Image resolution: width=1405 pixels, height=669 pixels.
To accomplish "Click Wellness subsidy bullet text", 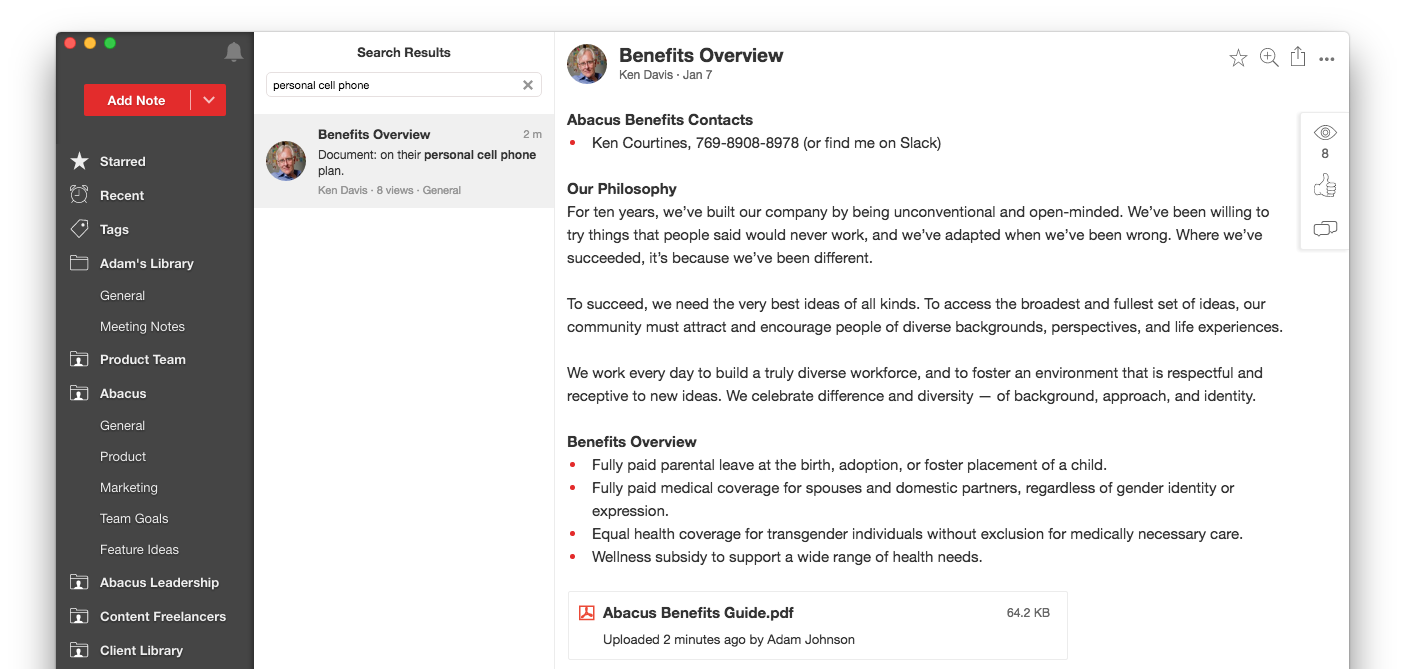I will point(787,556).
